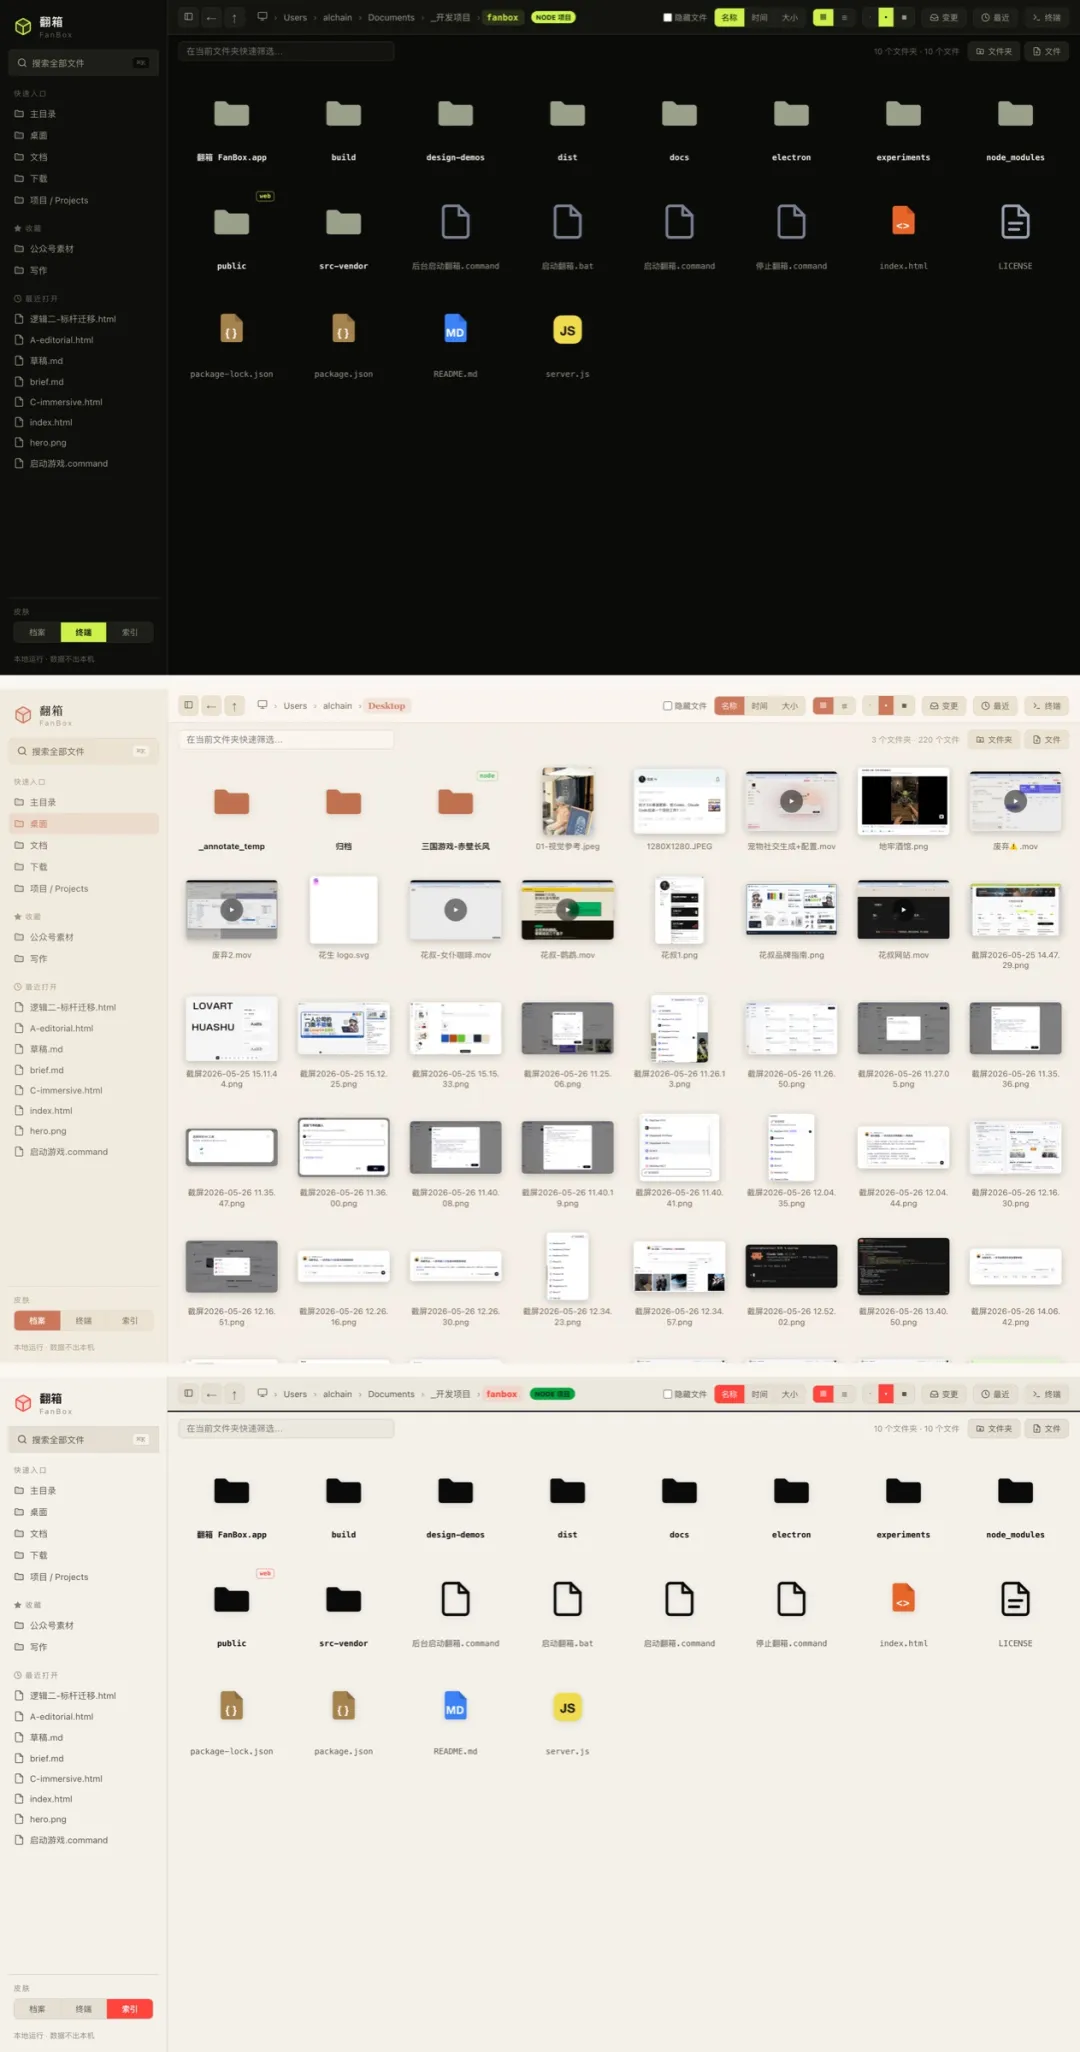Switch to list view in the dark-theme toolbar

pos(844,17)
